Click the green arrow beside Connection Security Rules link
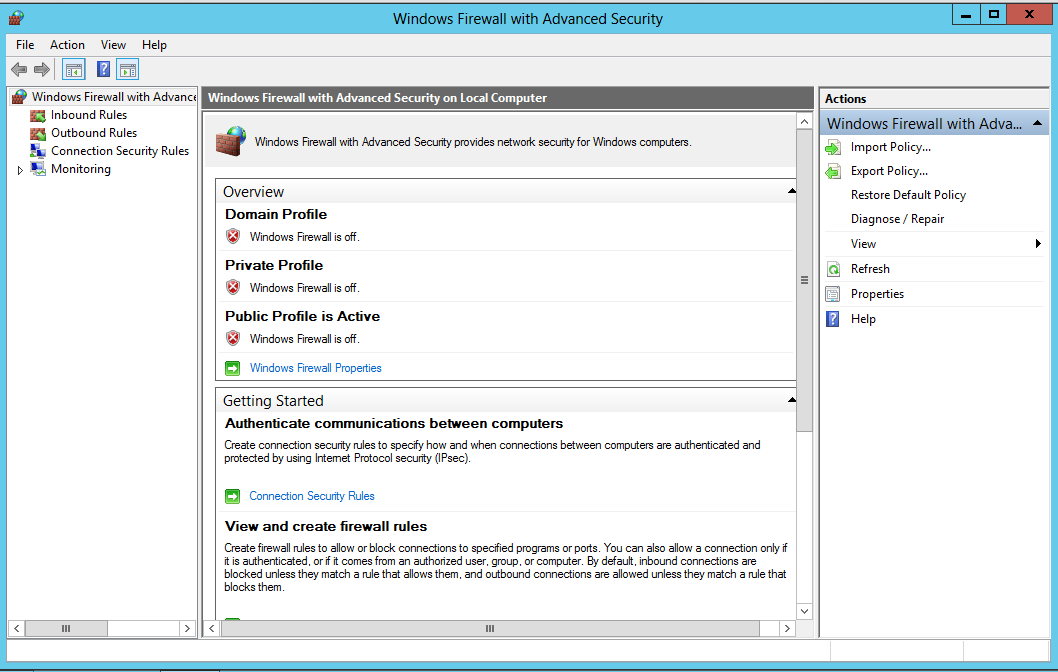This screenshot has width=1058, height=672. [232, 497]
